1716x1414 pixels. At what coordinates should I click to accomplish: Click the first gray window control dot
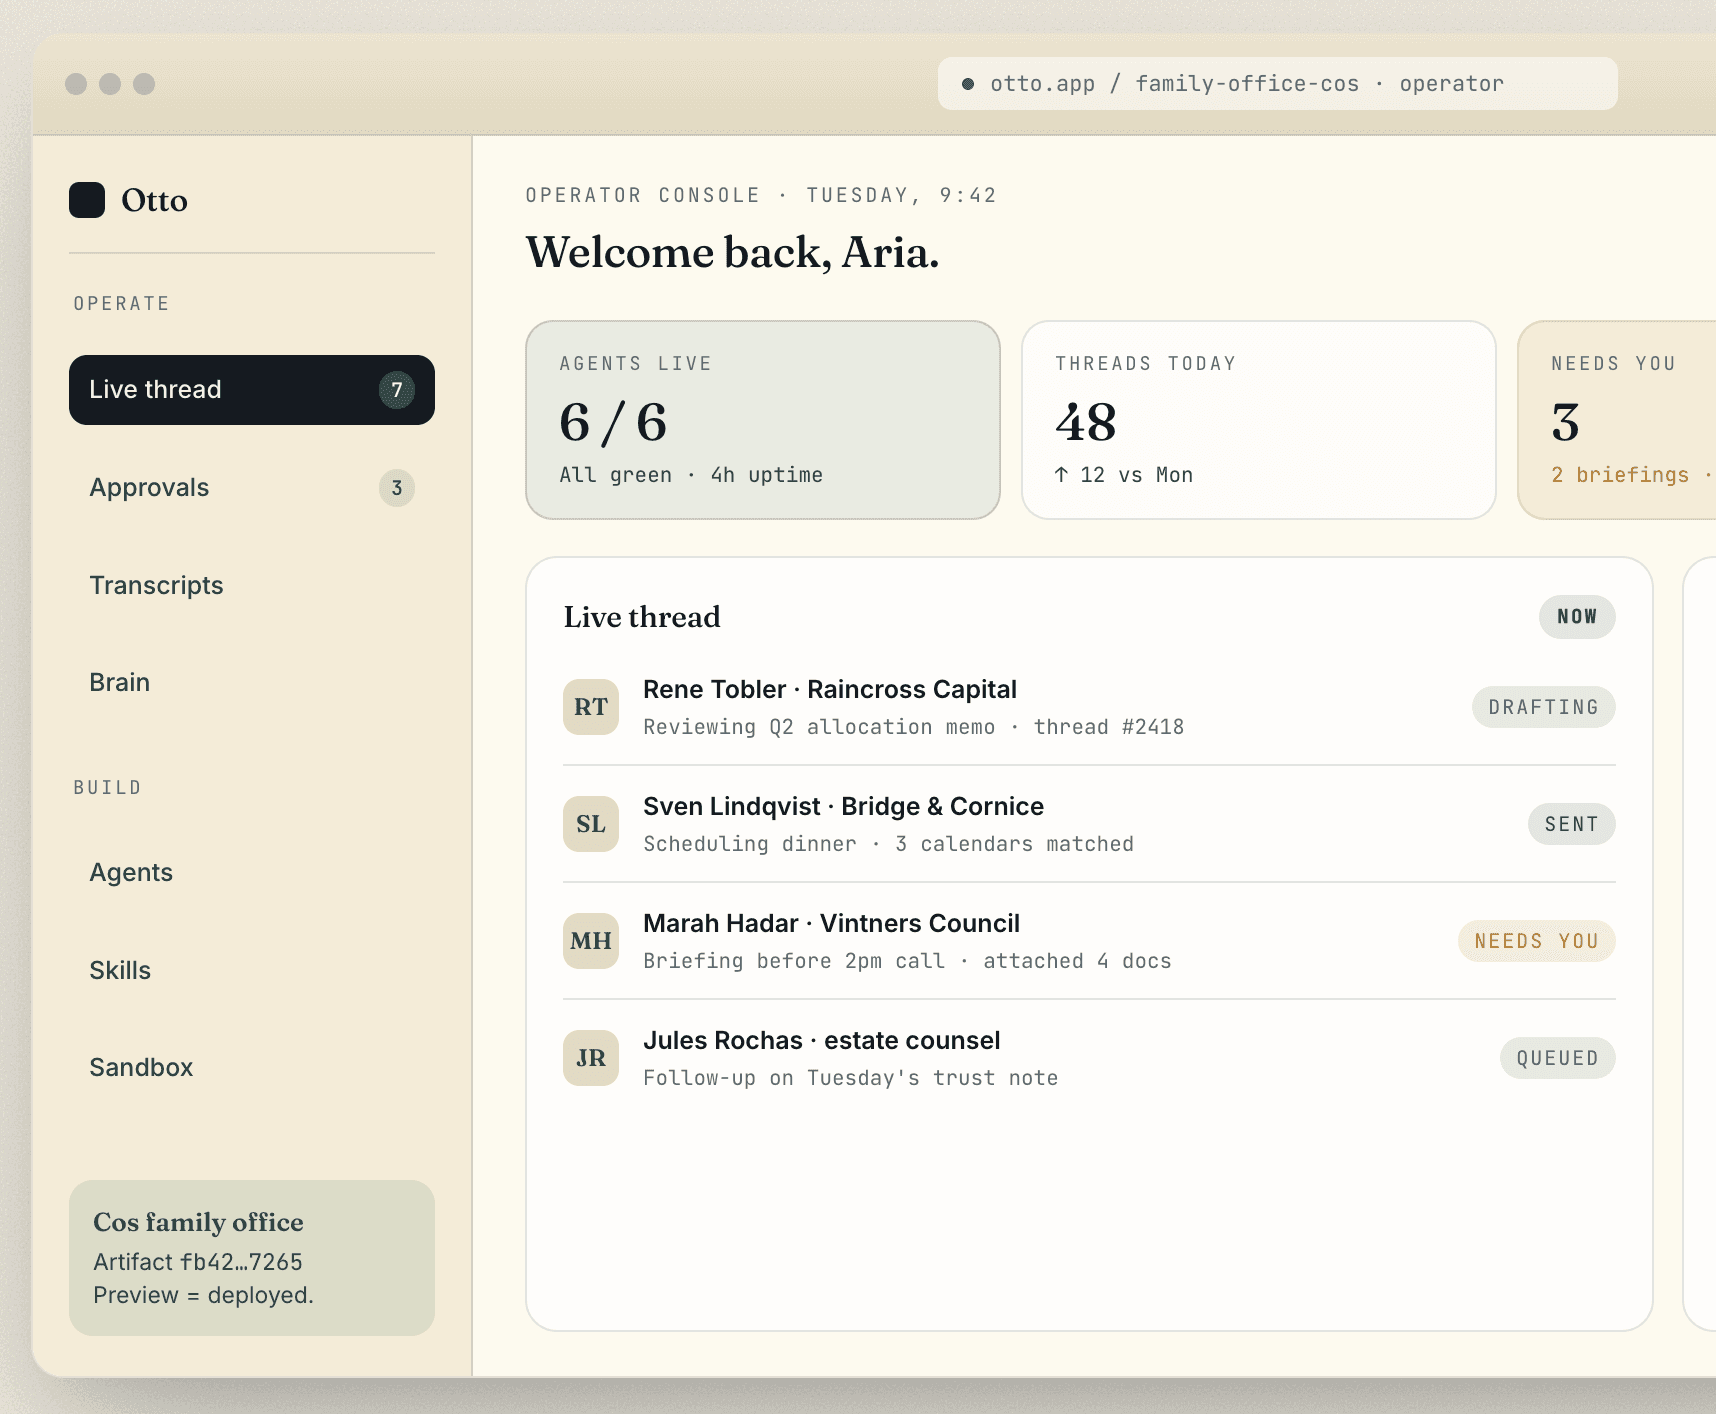[x=76, y=84]
